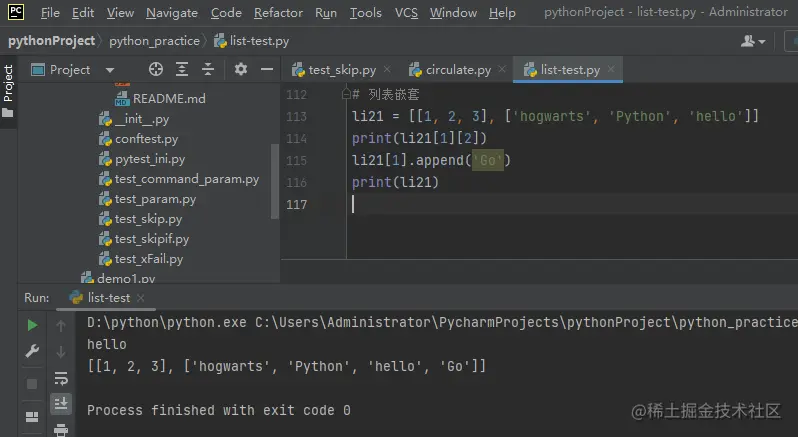Viewport: 798px width, 437px height.
Task: Select test_skipif.py in project tree
Action: pyautogui.click(x=144, y=239)
